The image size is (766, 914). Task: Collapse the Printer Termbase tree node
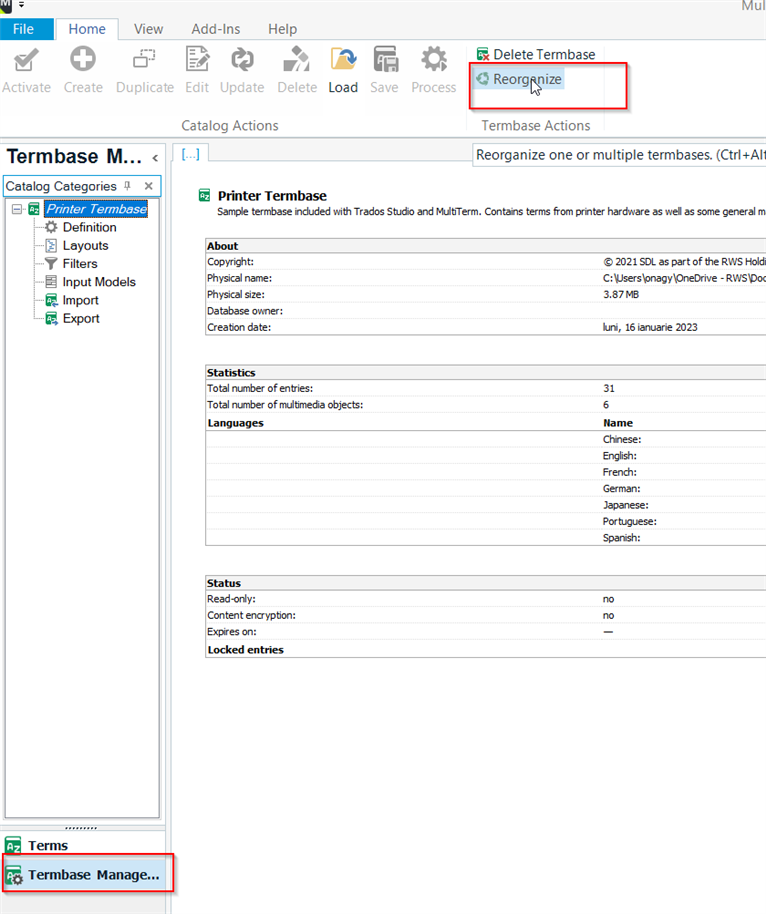(17, 209)
